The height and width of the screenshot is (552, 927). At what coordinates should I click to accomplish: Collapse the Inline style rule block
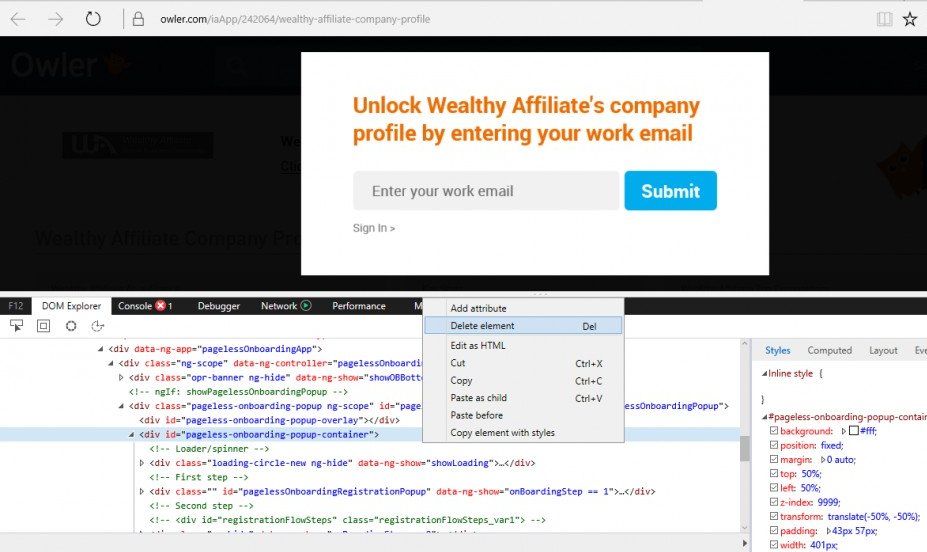click(764, 374)
